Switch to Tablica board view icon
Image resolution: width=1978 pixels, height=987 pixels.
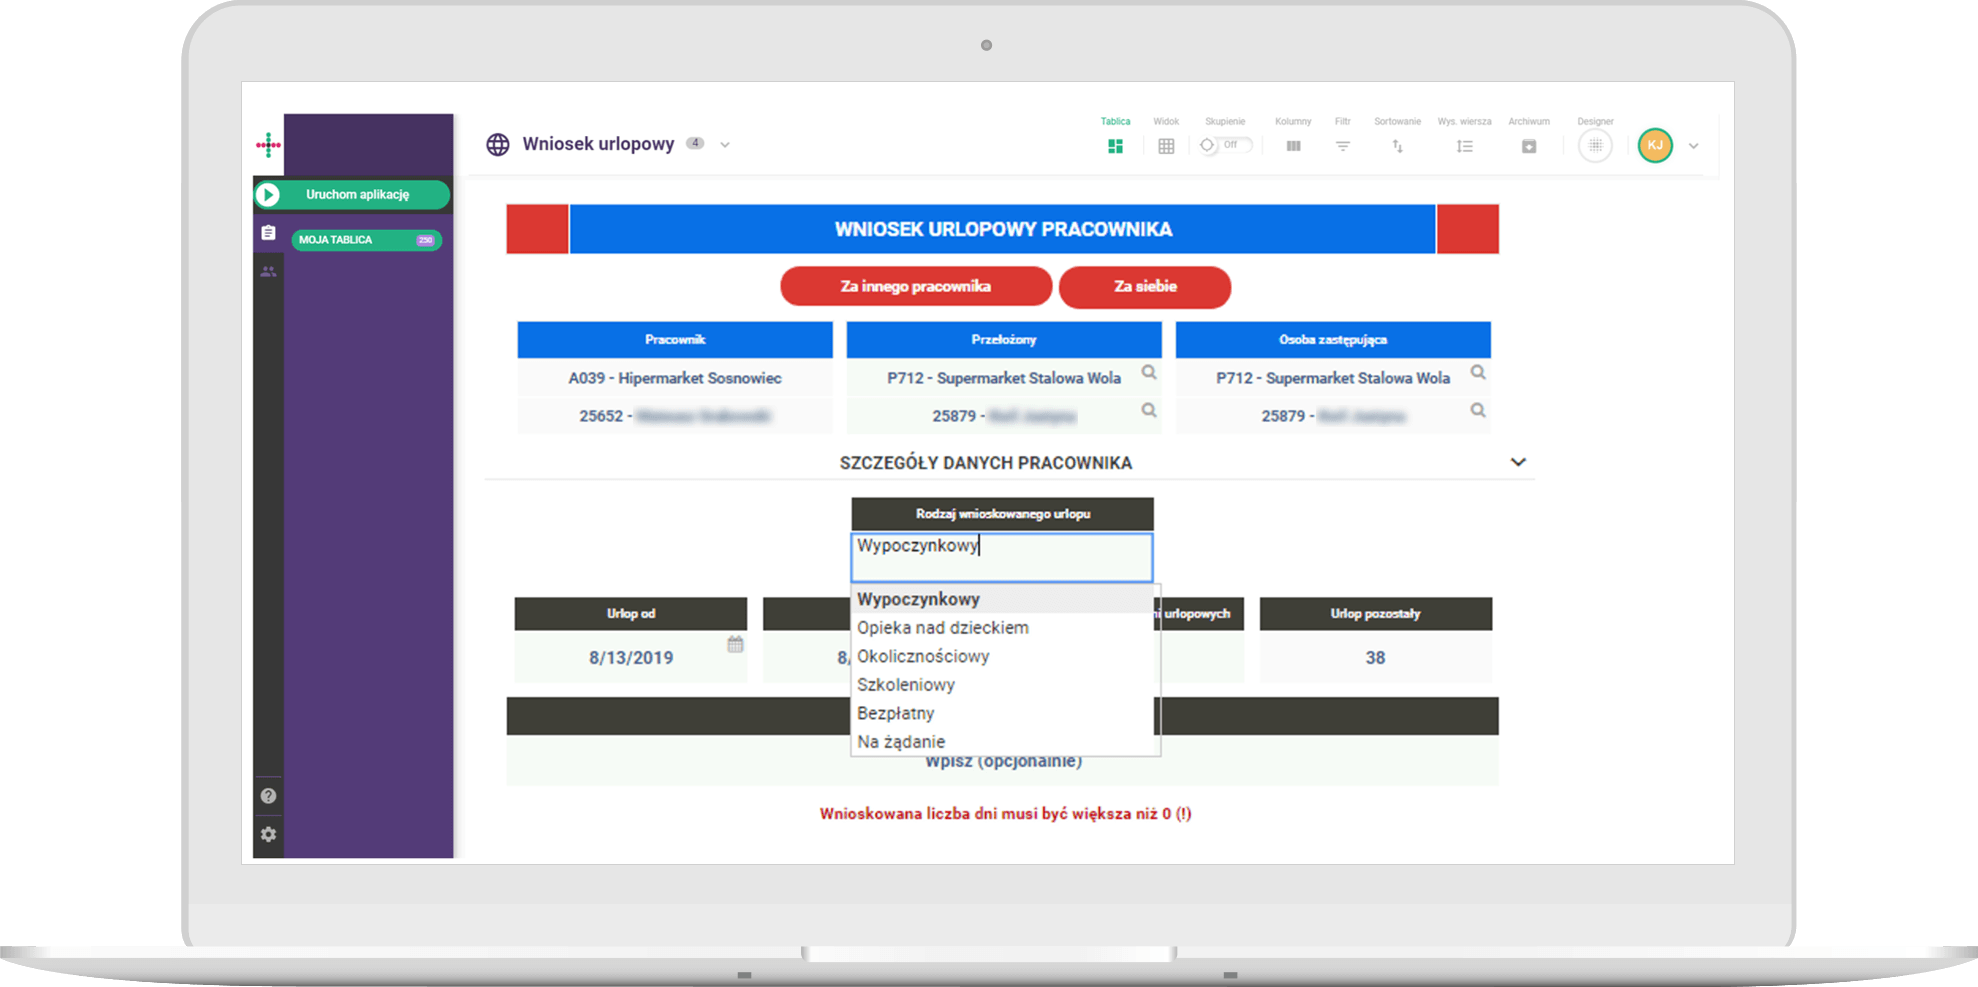[1115, 146]
